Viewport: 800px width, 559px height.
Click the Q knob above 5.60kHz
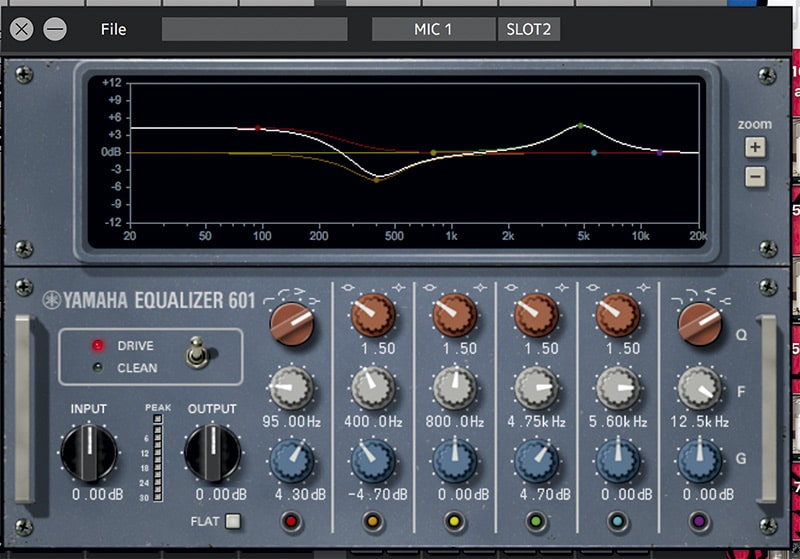coord(618,315)
